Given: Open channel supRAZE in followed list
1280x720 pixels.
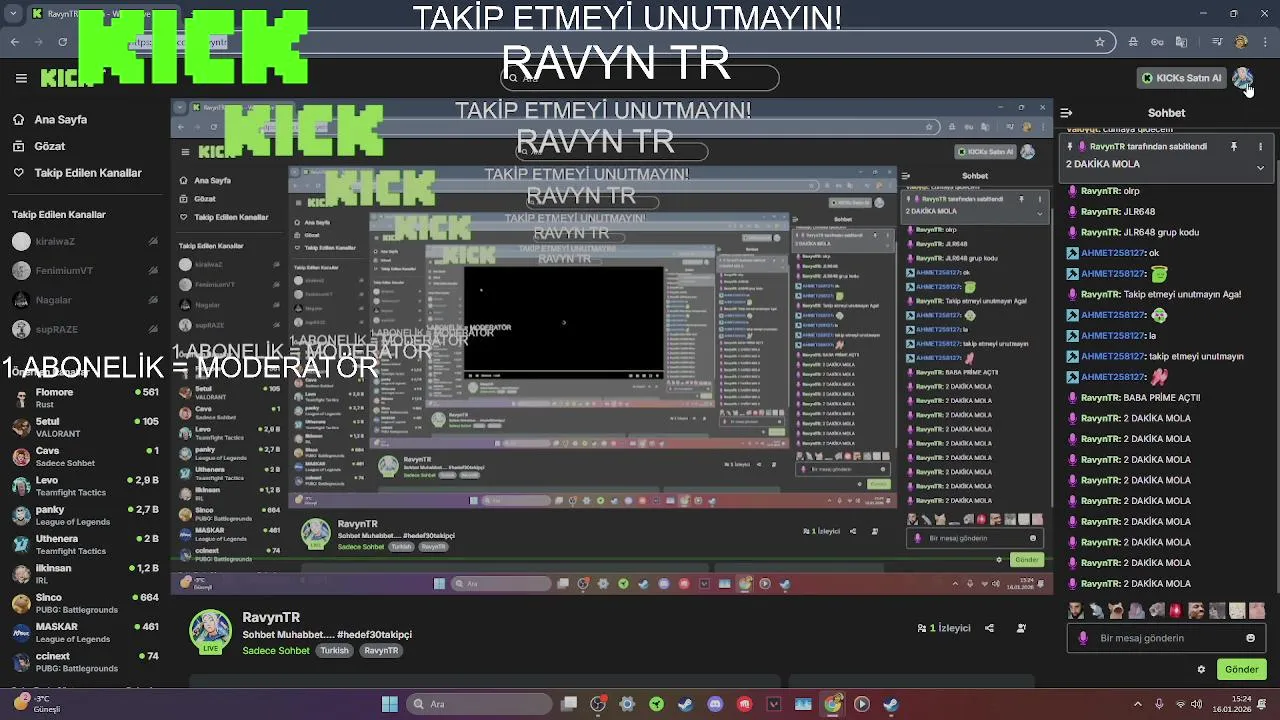Looking at the screenshot, I should tap(84, 329).
